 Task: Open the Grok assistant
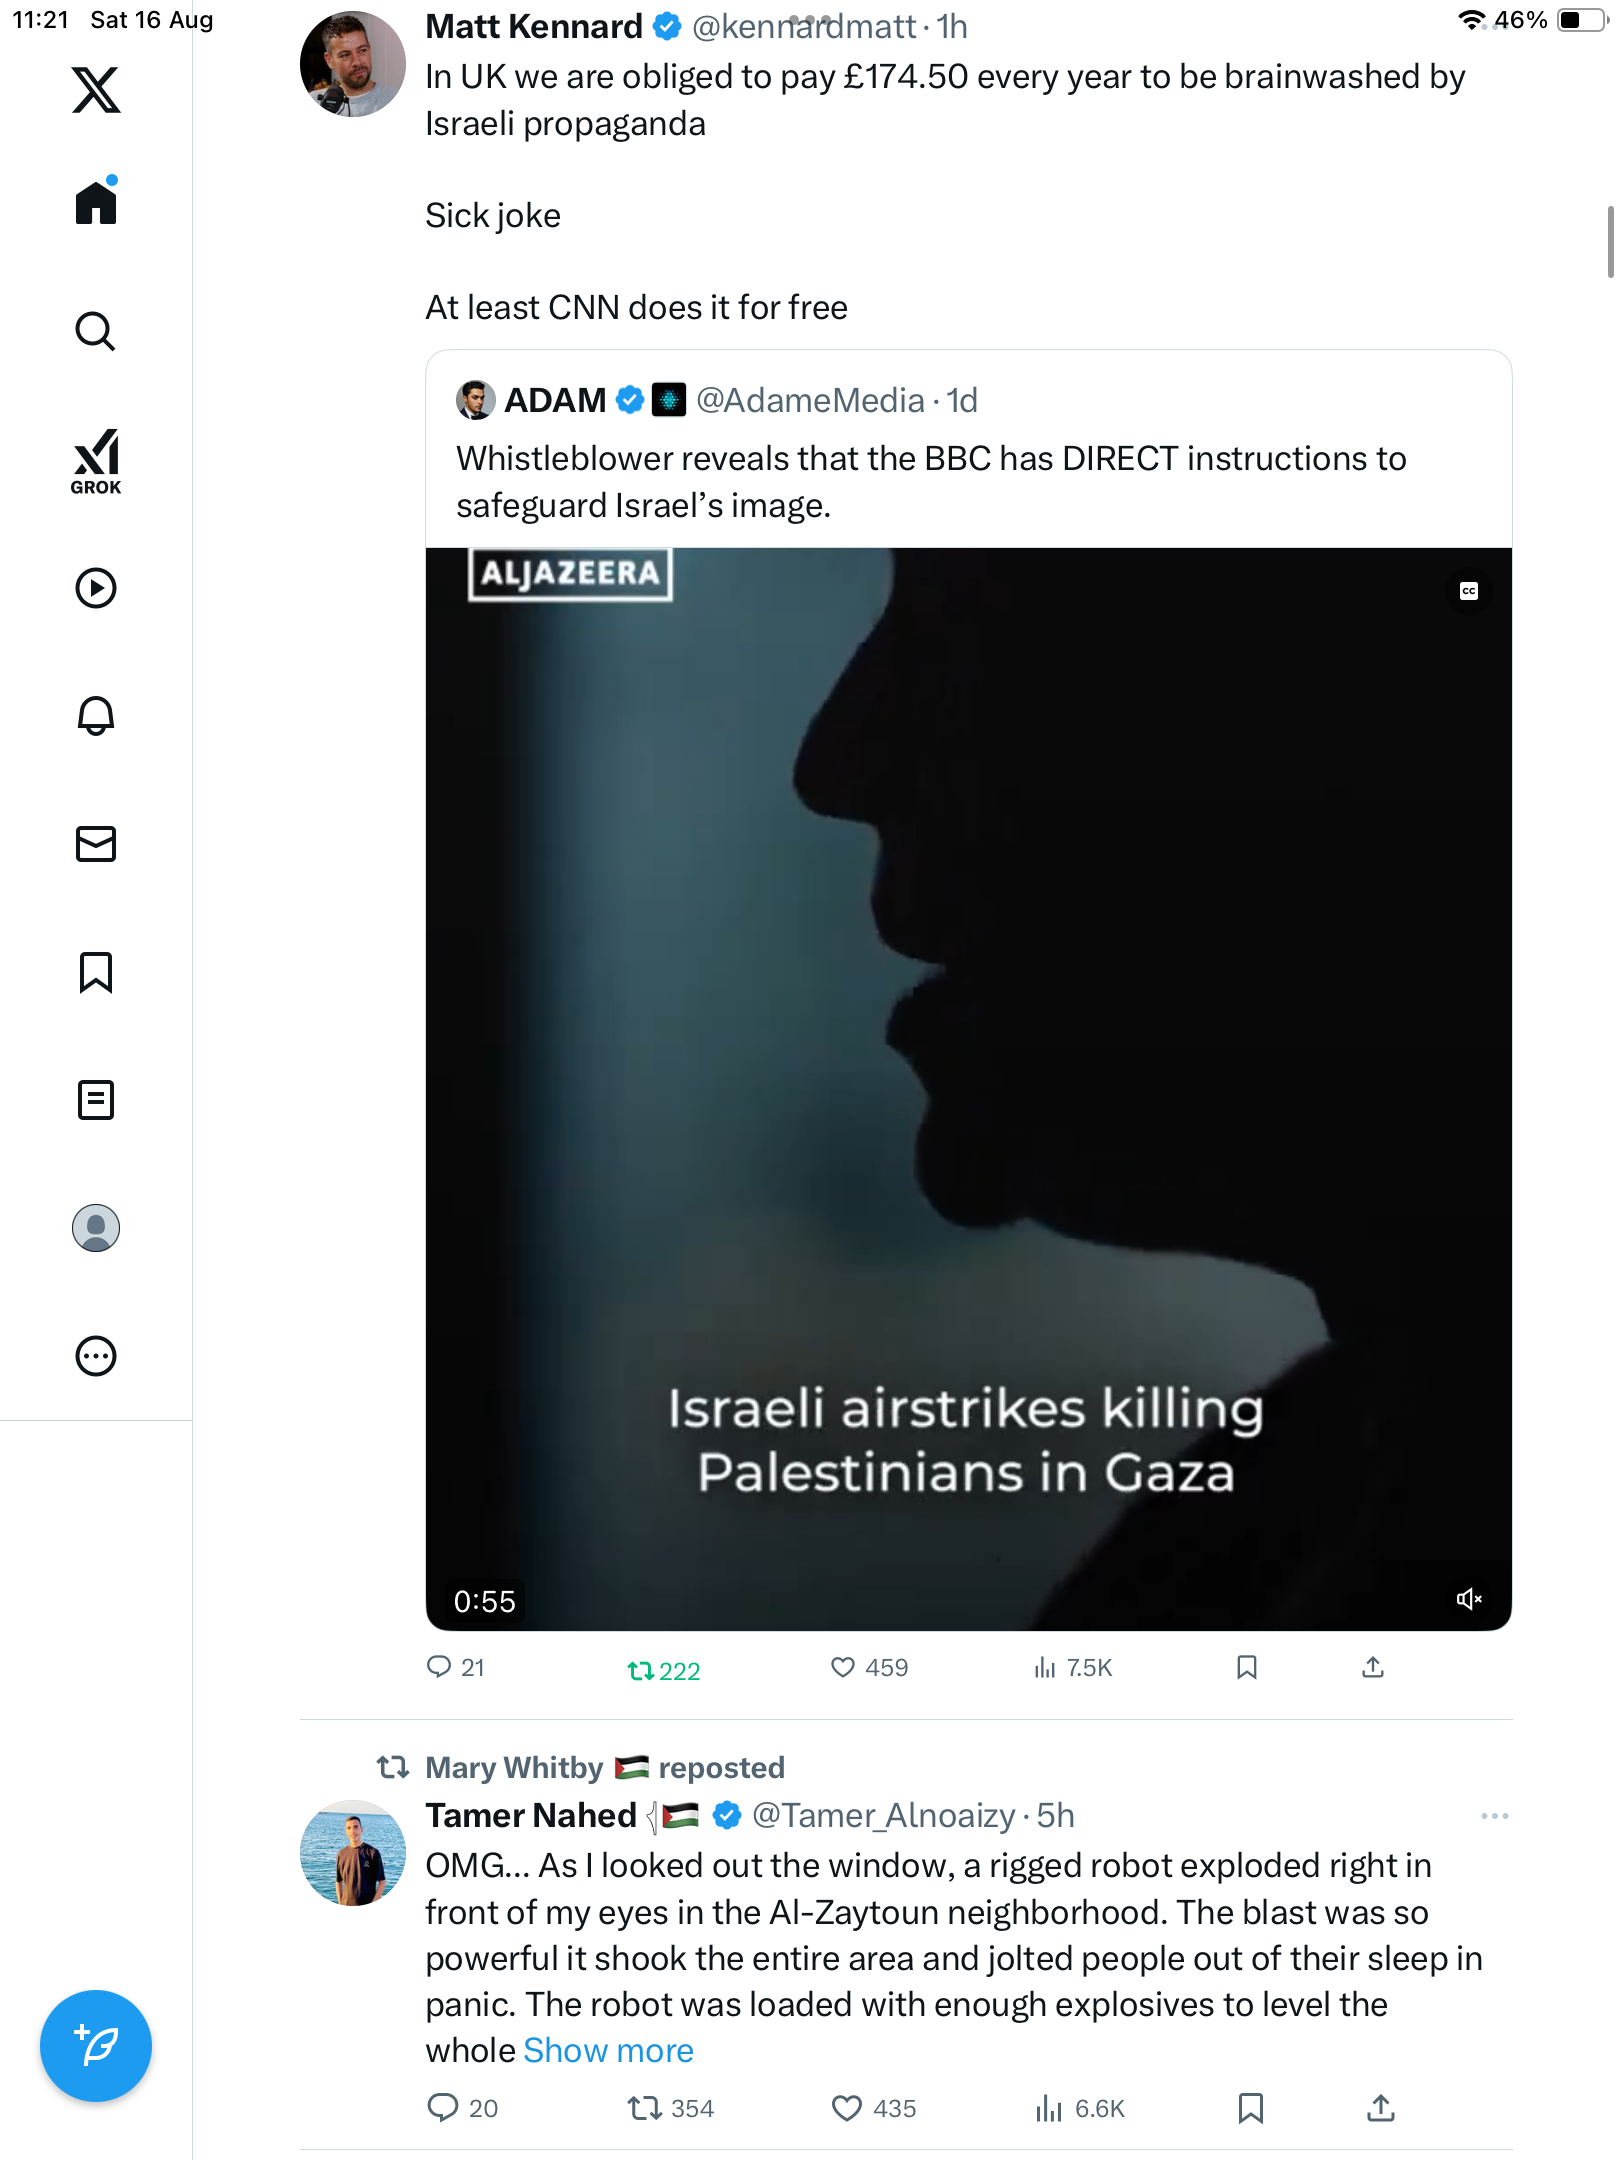[x=96, y=461]
